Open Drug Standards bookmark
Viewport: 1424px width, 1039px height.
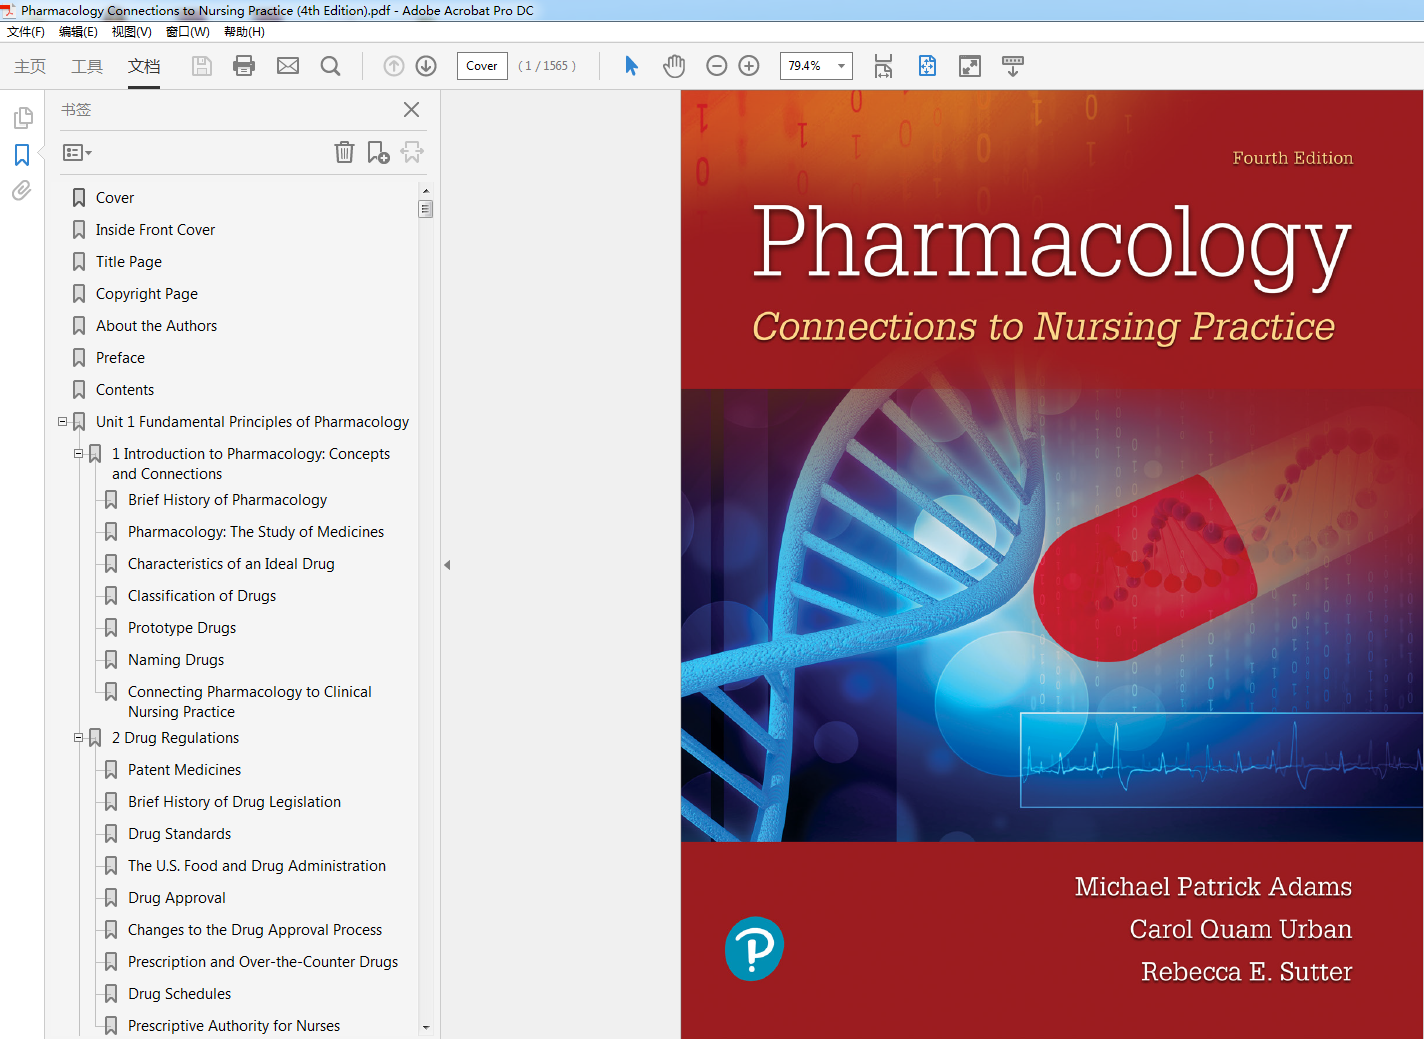coord(179,834)
